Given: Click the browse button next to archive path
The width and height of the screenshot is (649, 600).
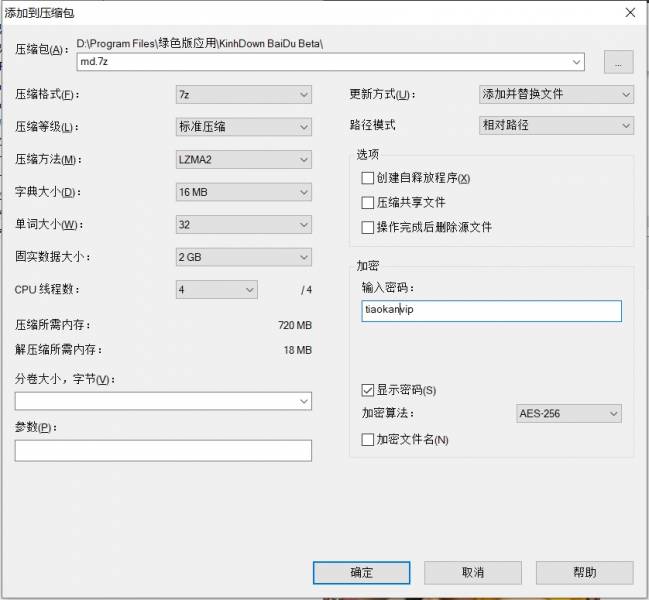Looking at the screenshot, I should [x=618, y=62].
